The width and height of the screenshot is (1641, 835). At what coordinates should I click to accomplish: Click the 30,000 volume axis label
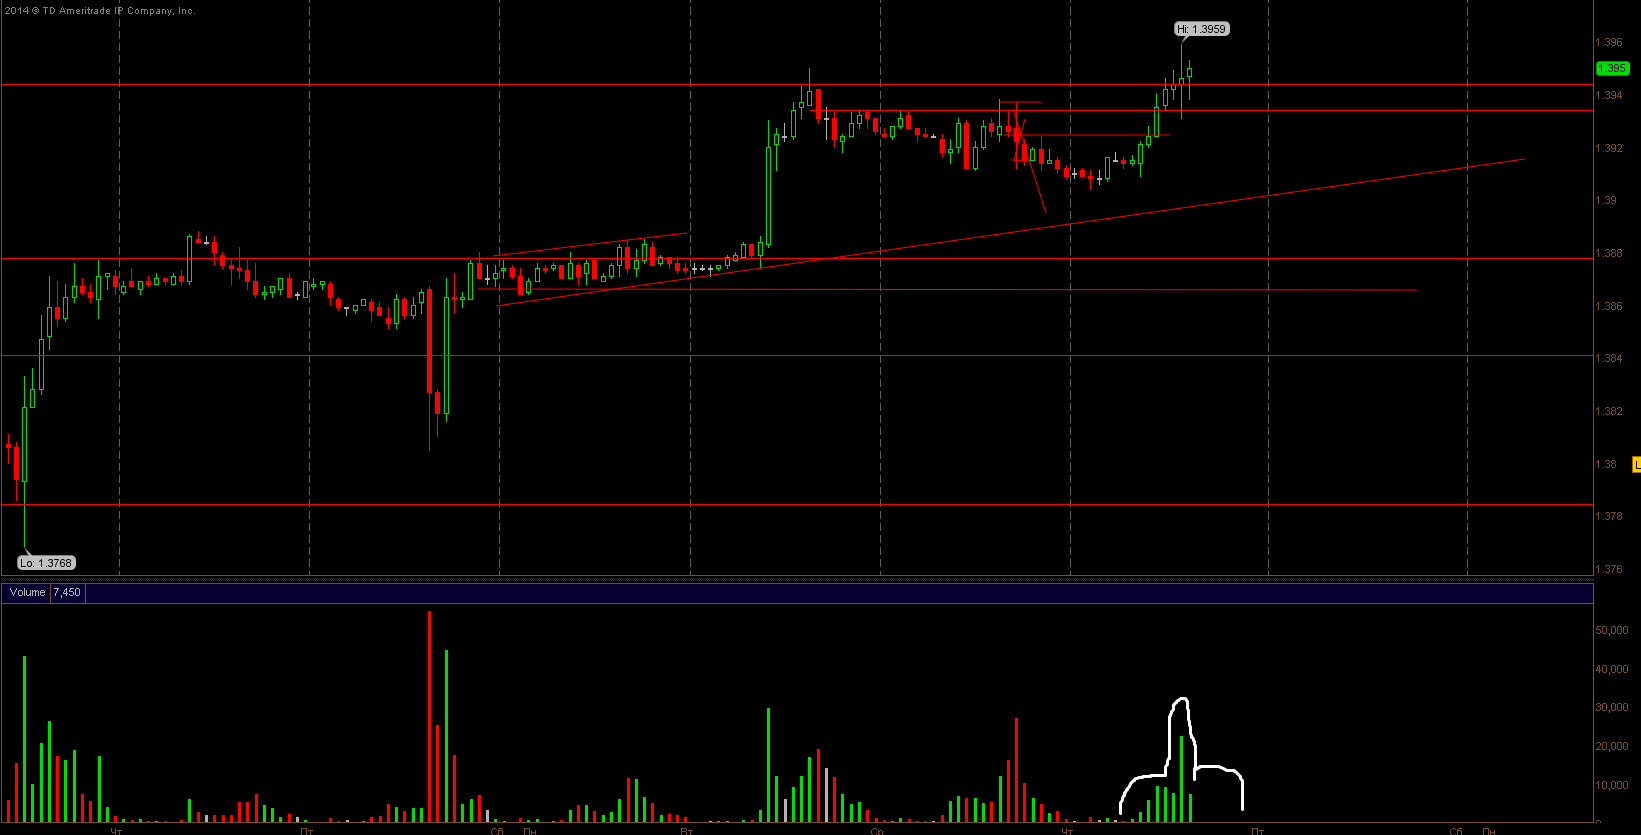[1612, 707]
